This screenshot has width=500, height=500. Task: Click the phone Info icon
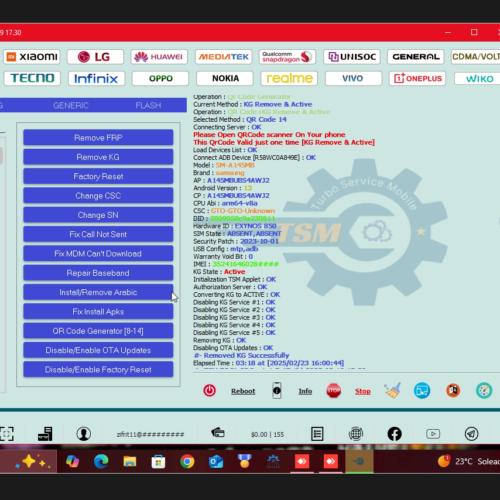pyautogui.click(x=277, y=390)
